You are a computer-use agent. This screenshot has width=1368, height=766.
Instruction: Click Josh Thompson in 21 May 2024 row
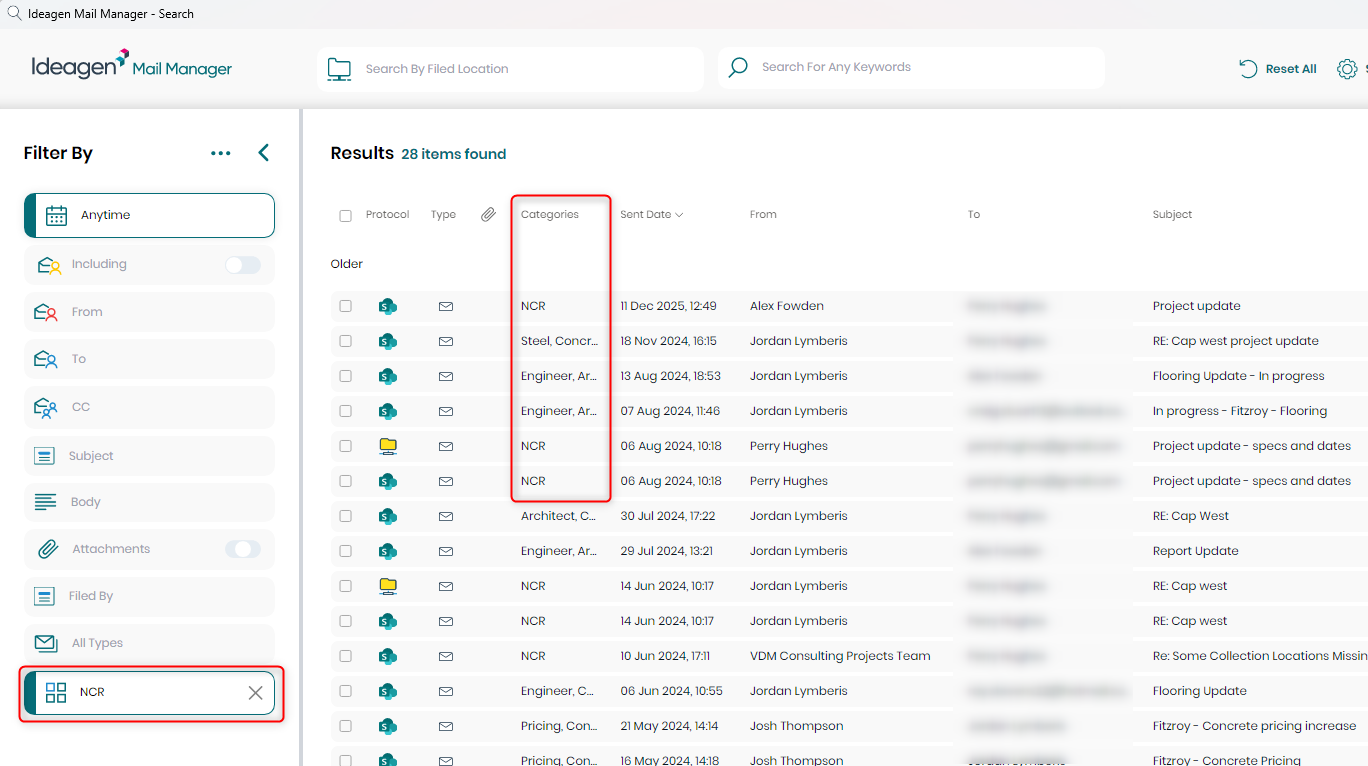click(x=796, y=726)
